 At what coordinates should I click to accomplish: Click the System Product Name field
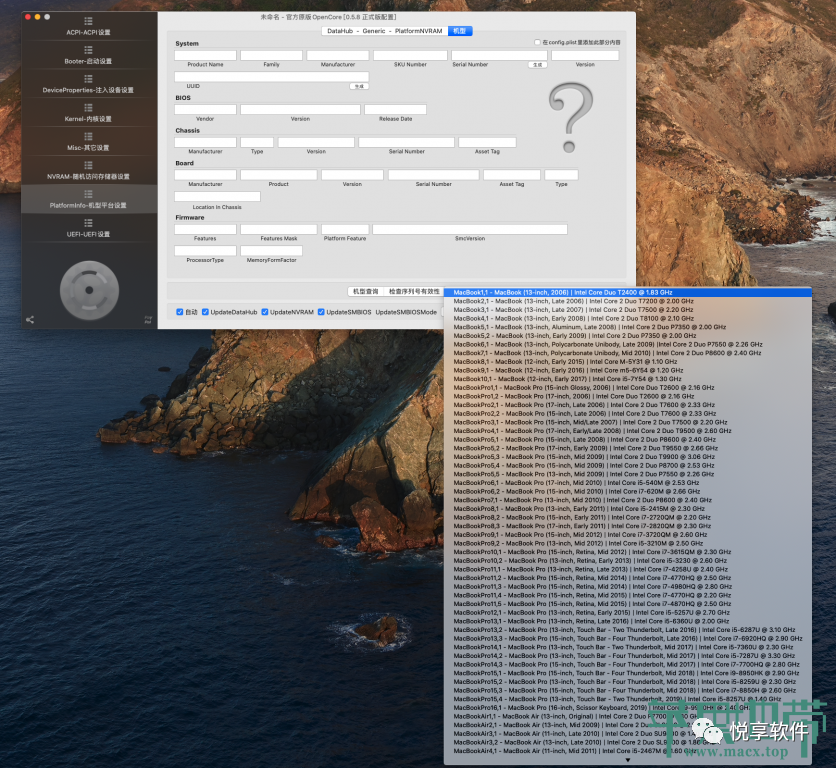[x=205, y=55]
